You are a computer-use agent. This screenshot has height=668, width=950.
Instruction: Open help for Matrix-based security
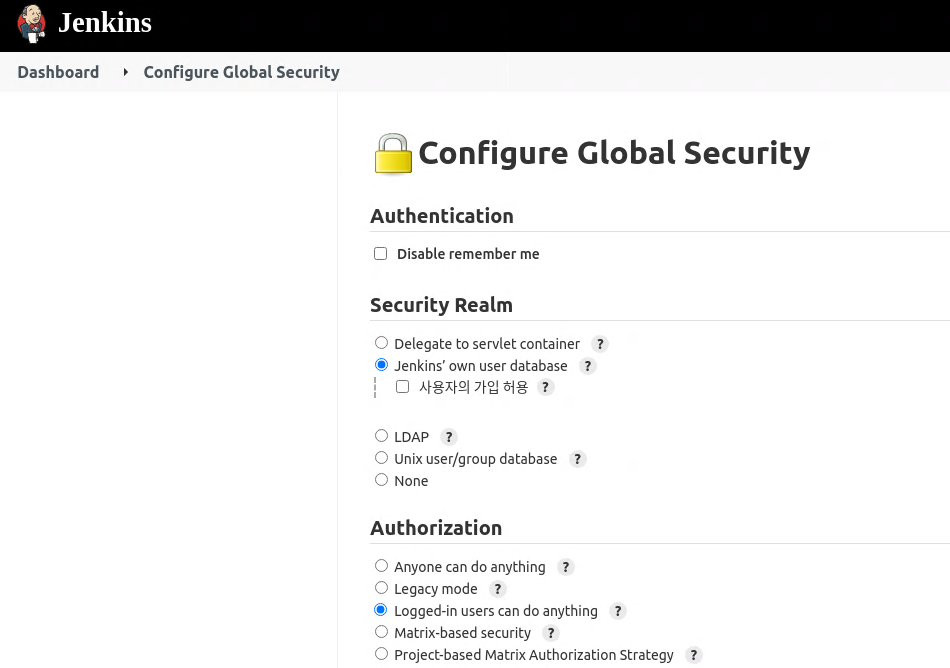click(550, 633)
